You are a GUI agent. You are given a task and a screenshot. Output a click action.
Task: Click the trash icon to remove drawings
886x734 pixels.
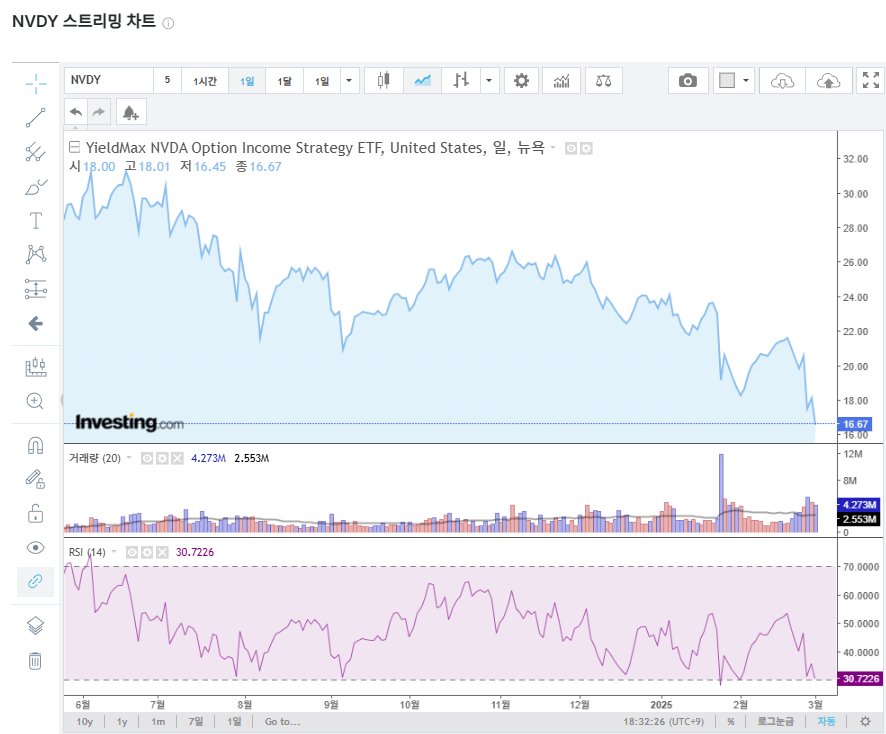(x=35, y=660)
